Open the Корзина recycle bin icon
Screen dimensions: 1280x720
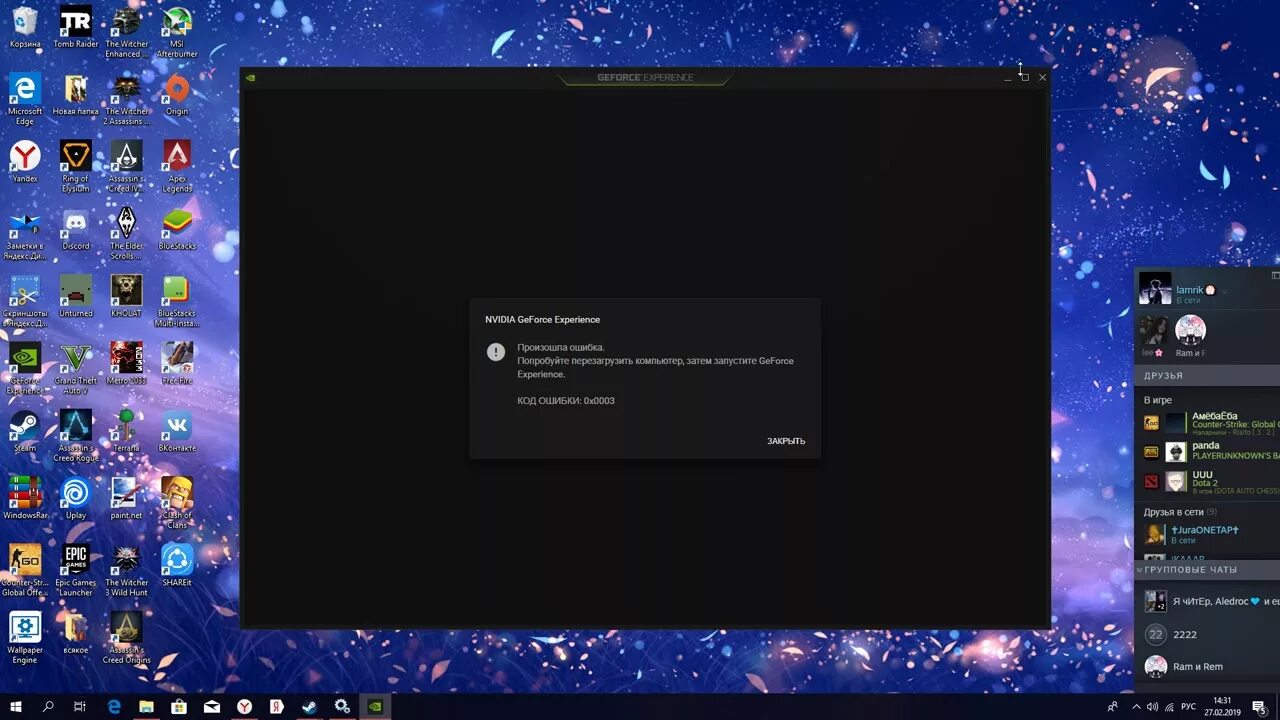25,28
